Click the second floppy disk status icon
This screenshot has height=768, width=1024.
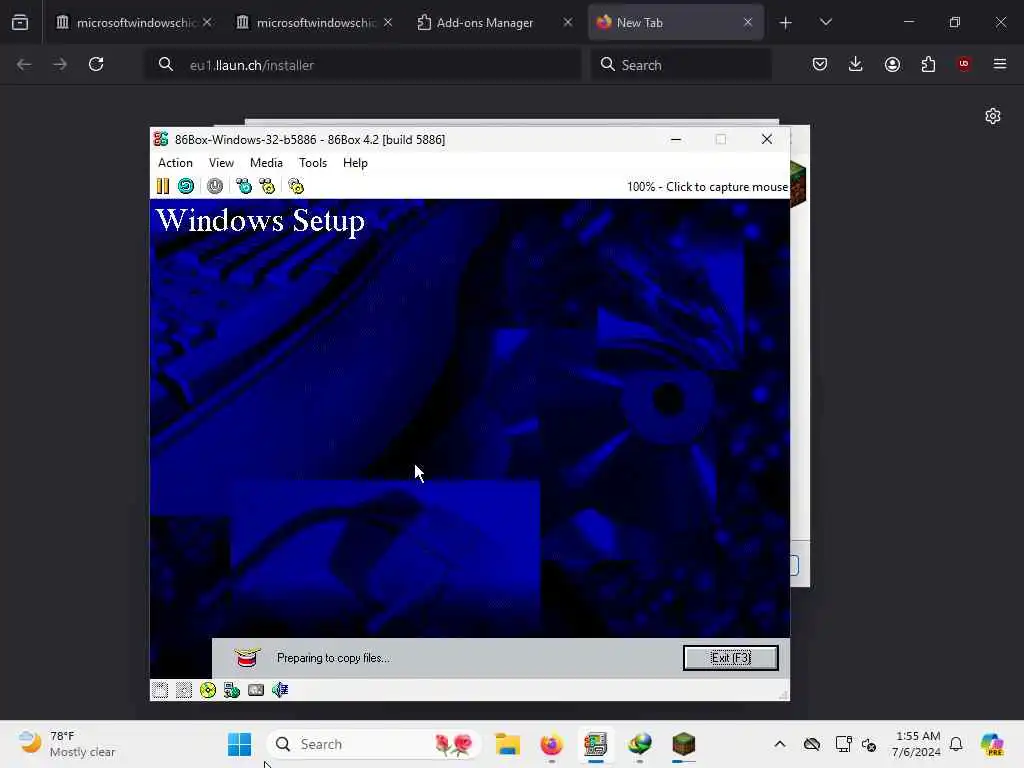(x=184, y=690)
